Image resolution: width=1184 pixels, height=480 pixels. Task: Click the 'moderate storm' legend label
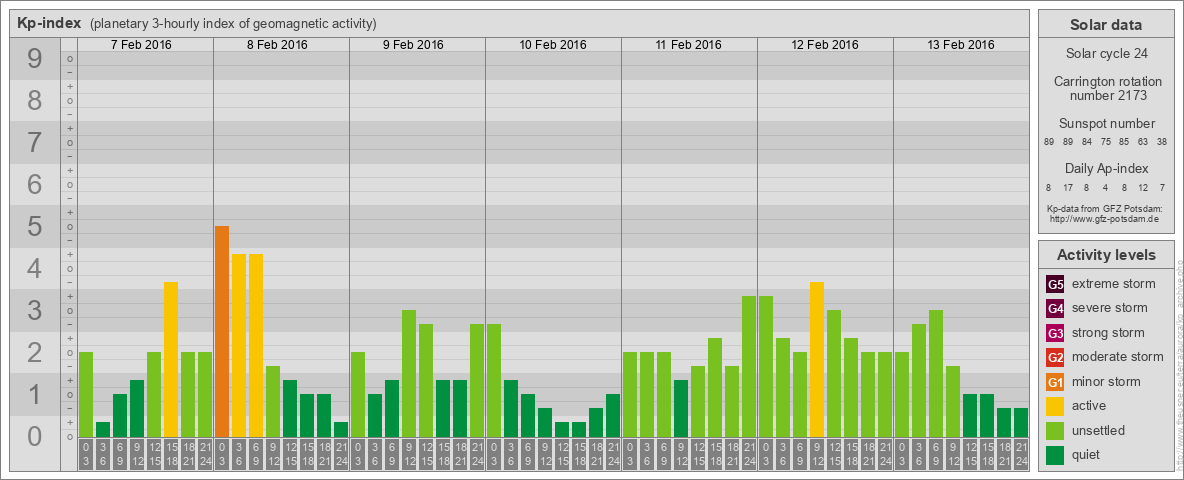tap(1118, 357)
